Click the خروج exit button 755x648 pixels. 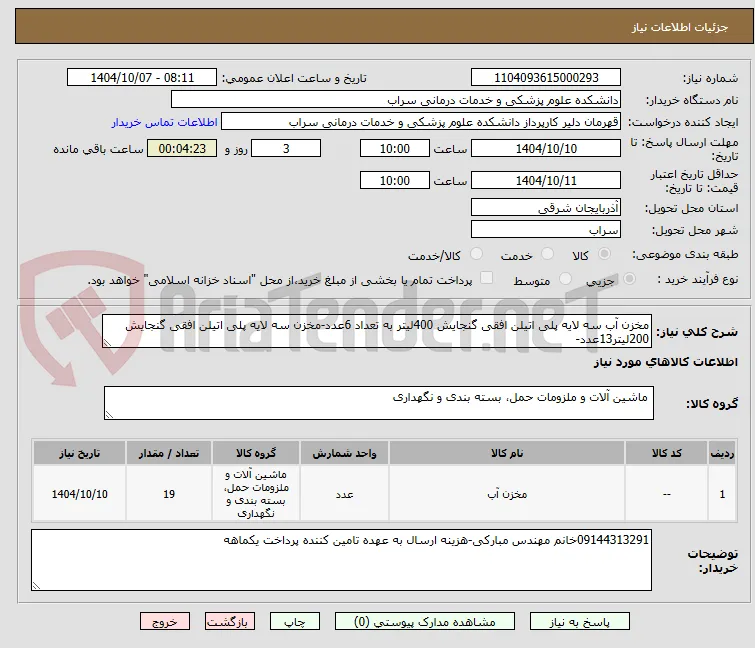point(165,622)
